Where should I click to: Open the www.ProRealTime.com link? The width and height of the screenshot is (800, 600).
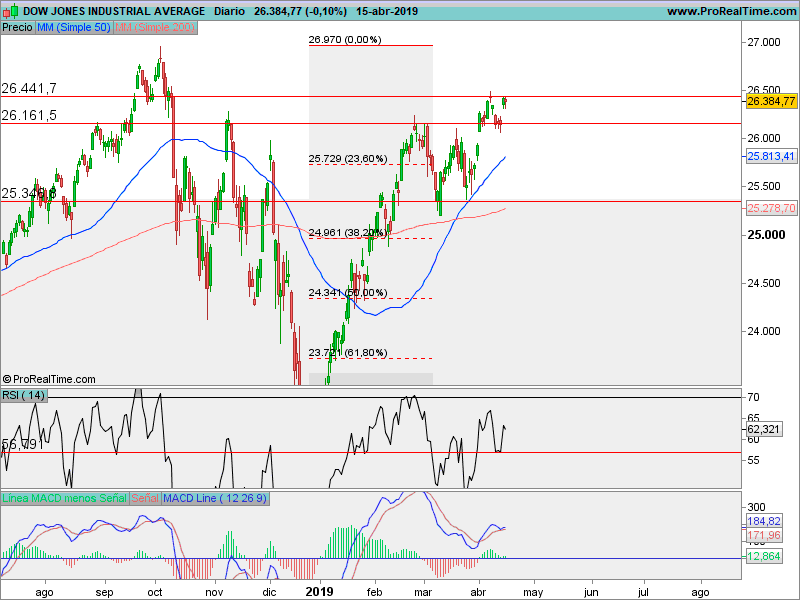click(732, 11)
